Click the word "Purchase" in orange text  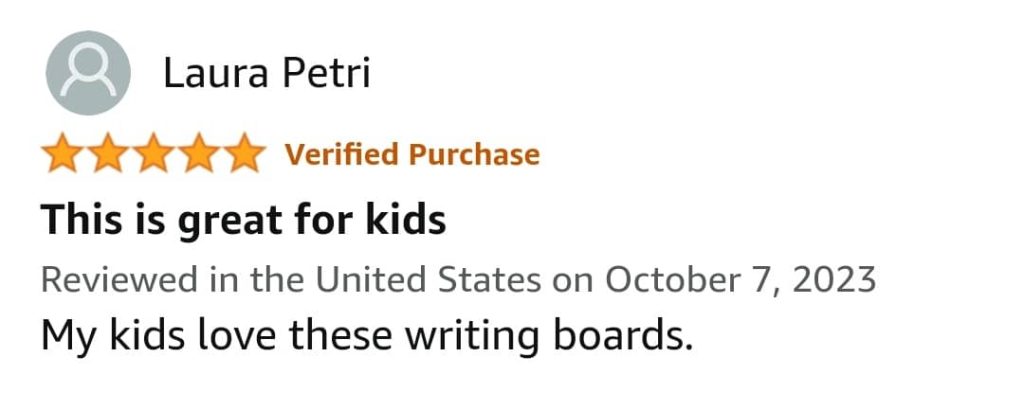pos(474,155)
